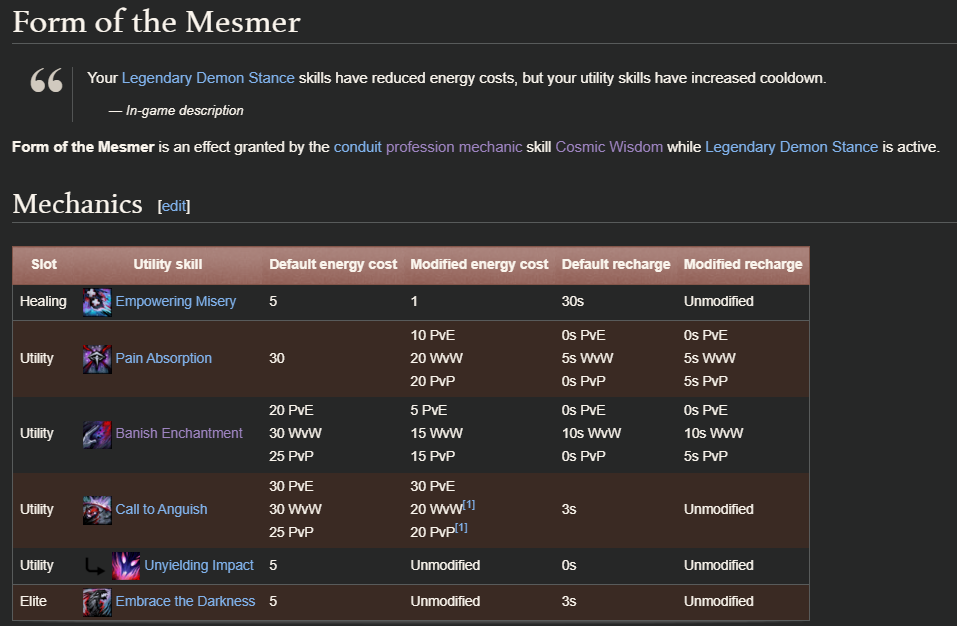Click the Unyielding Impact skill icon
The image size is (957, 626).
click(126, 566)
